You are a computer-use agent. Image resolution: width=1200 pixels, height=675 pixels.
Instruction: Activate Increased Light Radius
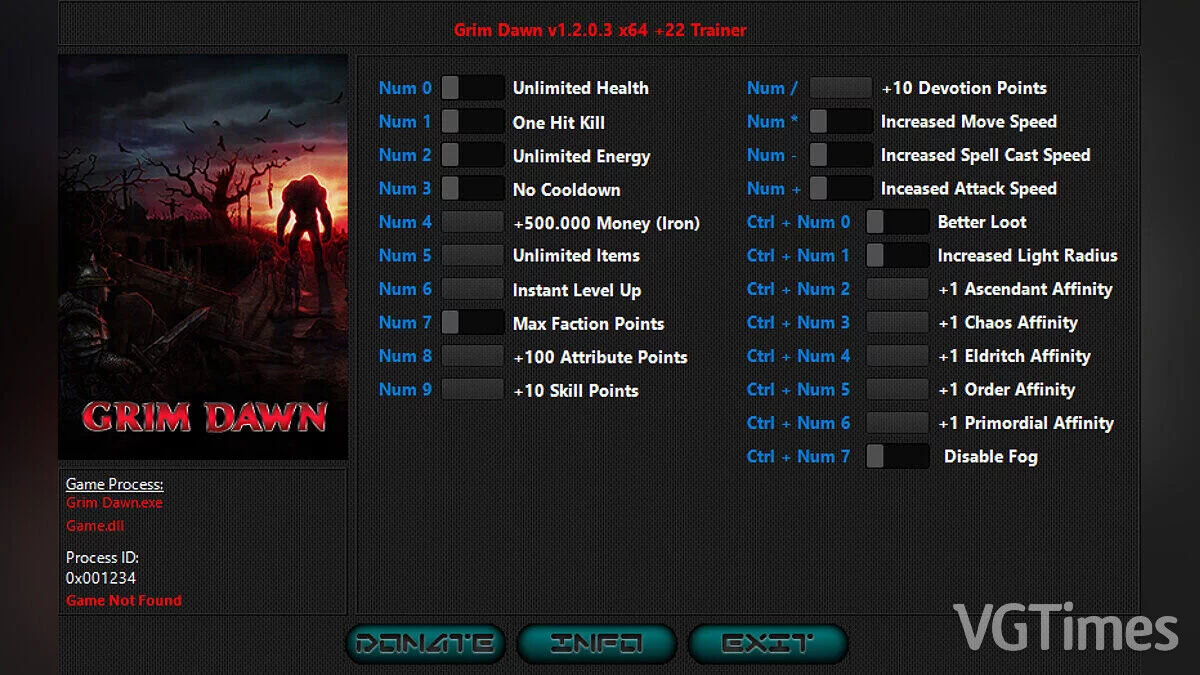click(897, 255)
